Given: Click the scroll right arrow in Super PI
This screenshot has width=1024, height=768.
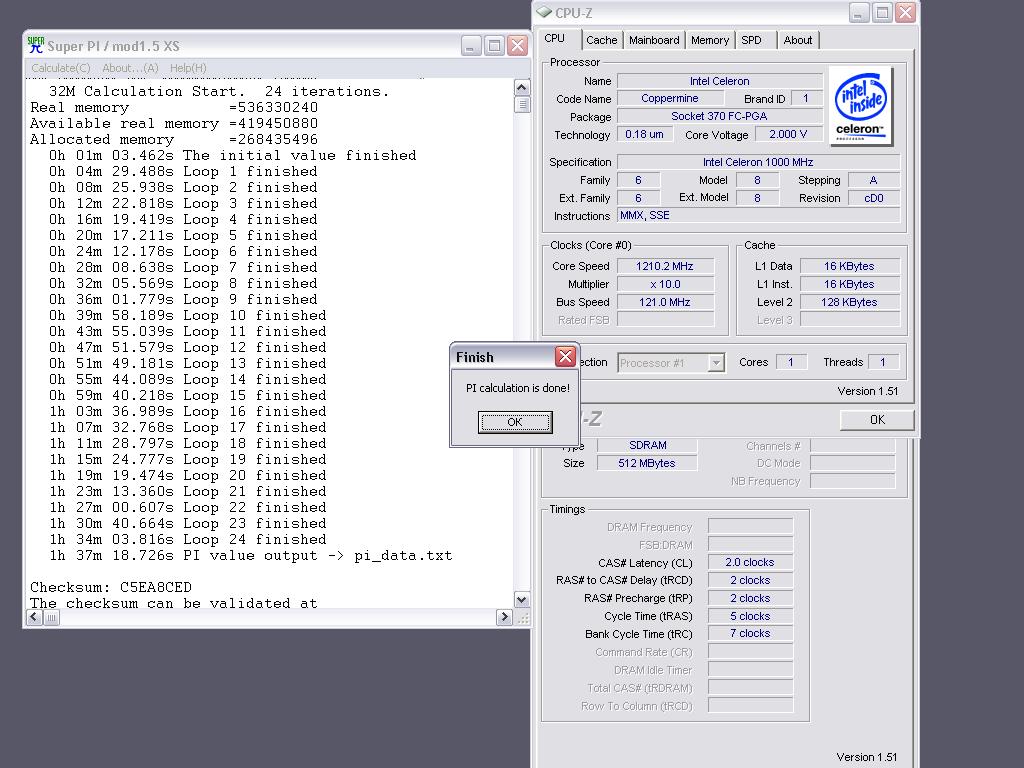Looking at the screenshot, I should [x=504, y=617].
